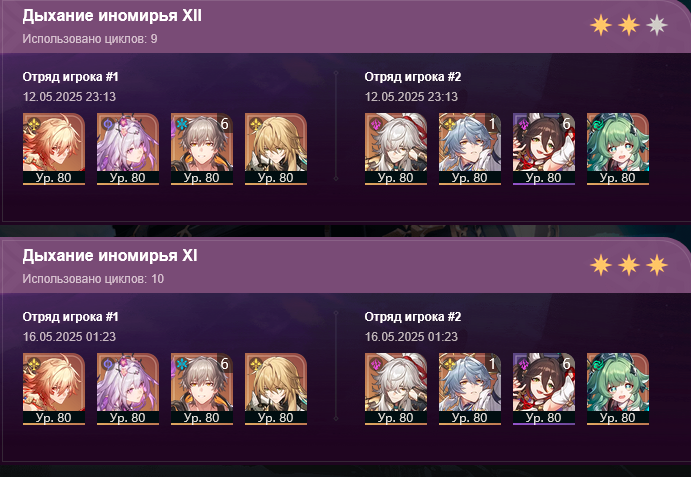Click the Ice element icon in XII squad 1
Viewport: 691px width, 477px height.
pos(182,124)
